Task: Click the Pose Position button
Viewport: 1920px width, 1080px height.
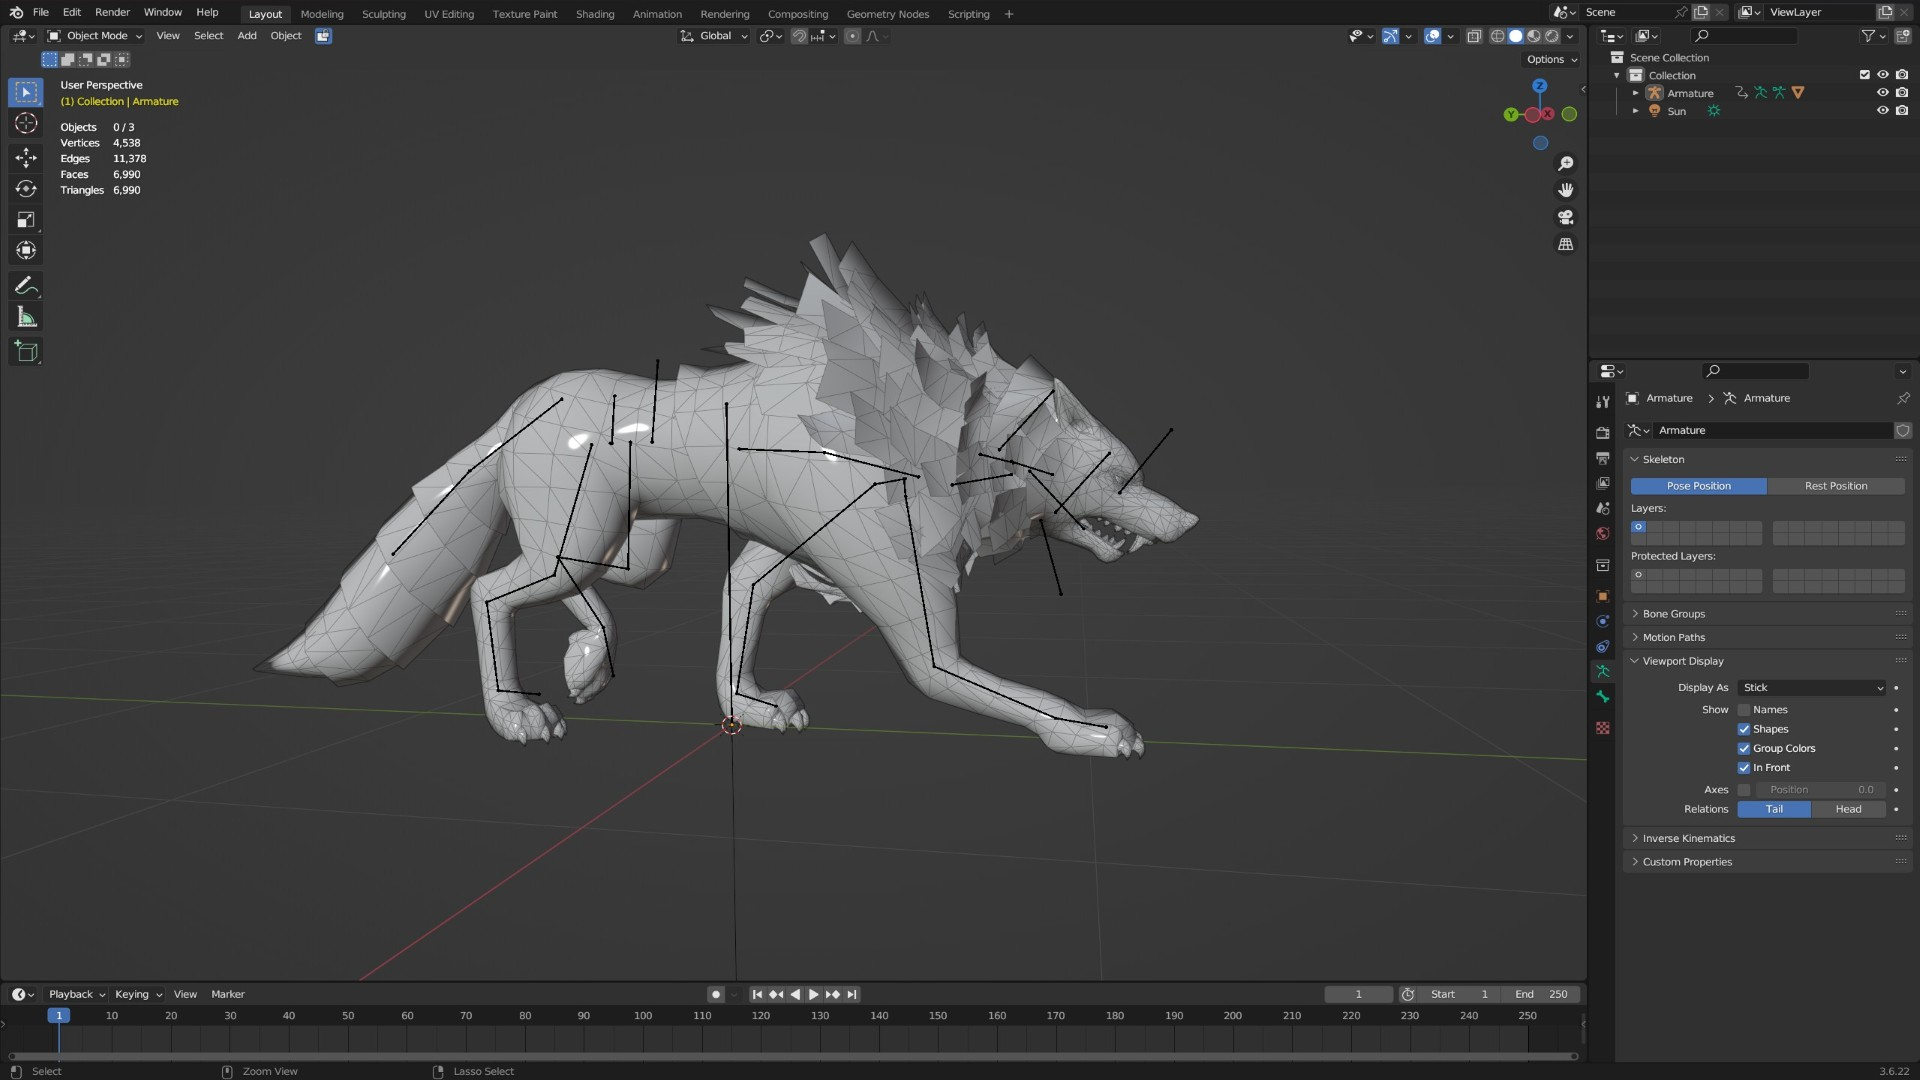Action: (x=1699, y=486)
